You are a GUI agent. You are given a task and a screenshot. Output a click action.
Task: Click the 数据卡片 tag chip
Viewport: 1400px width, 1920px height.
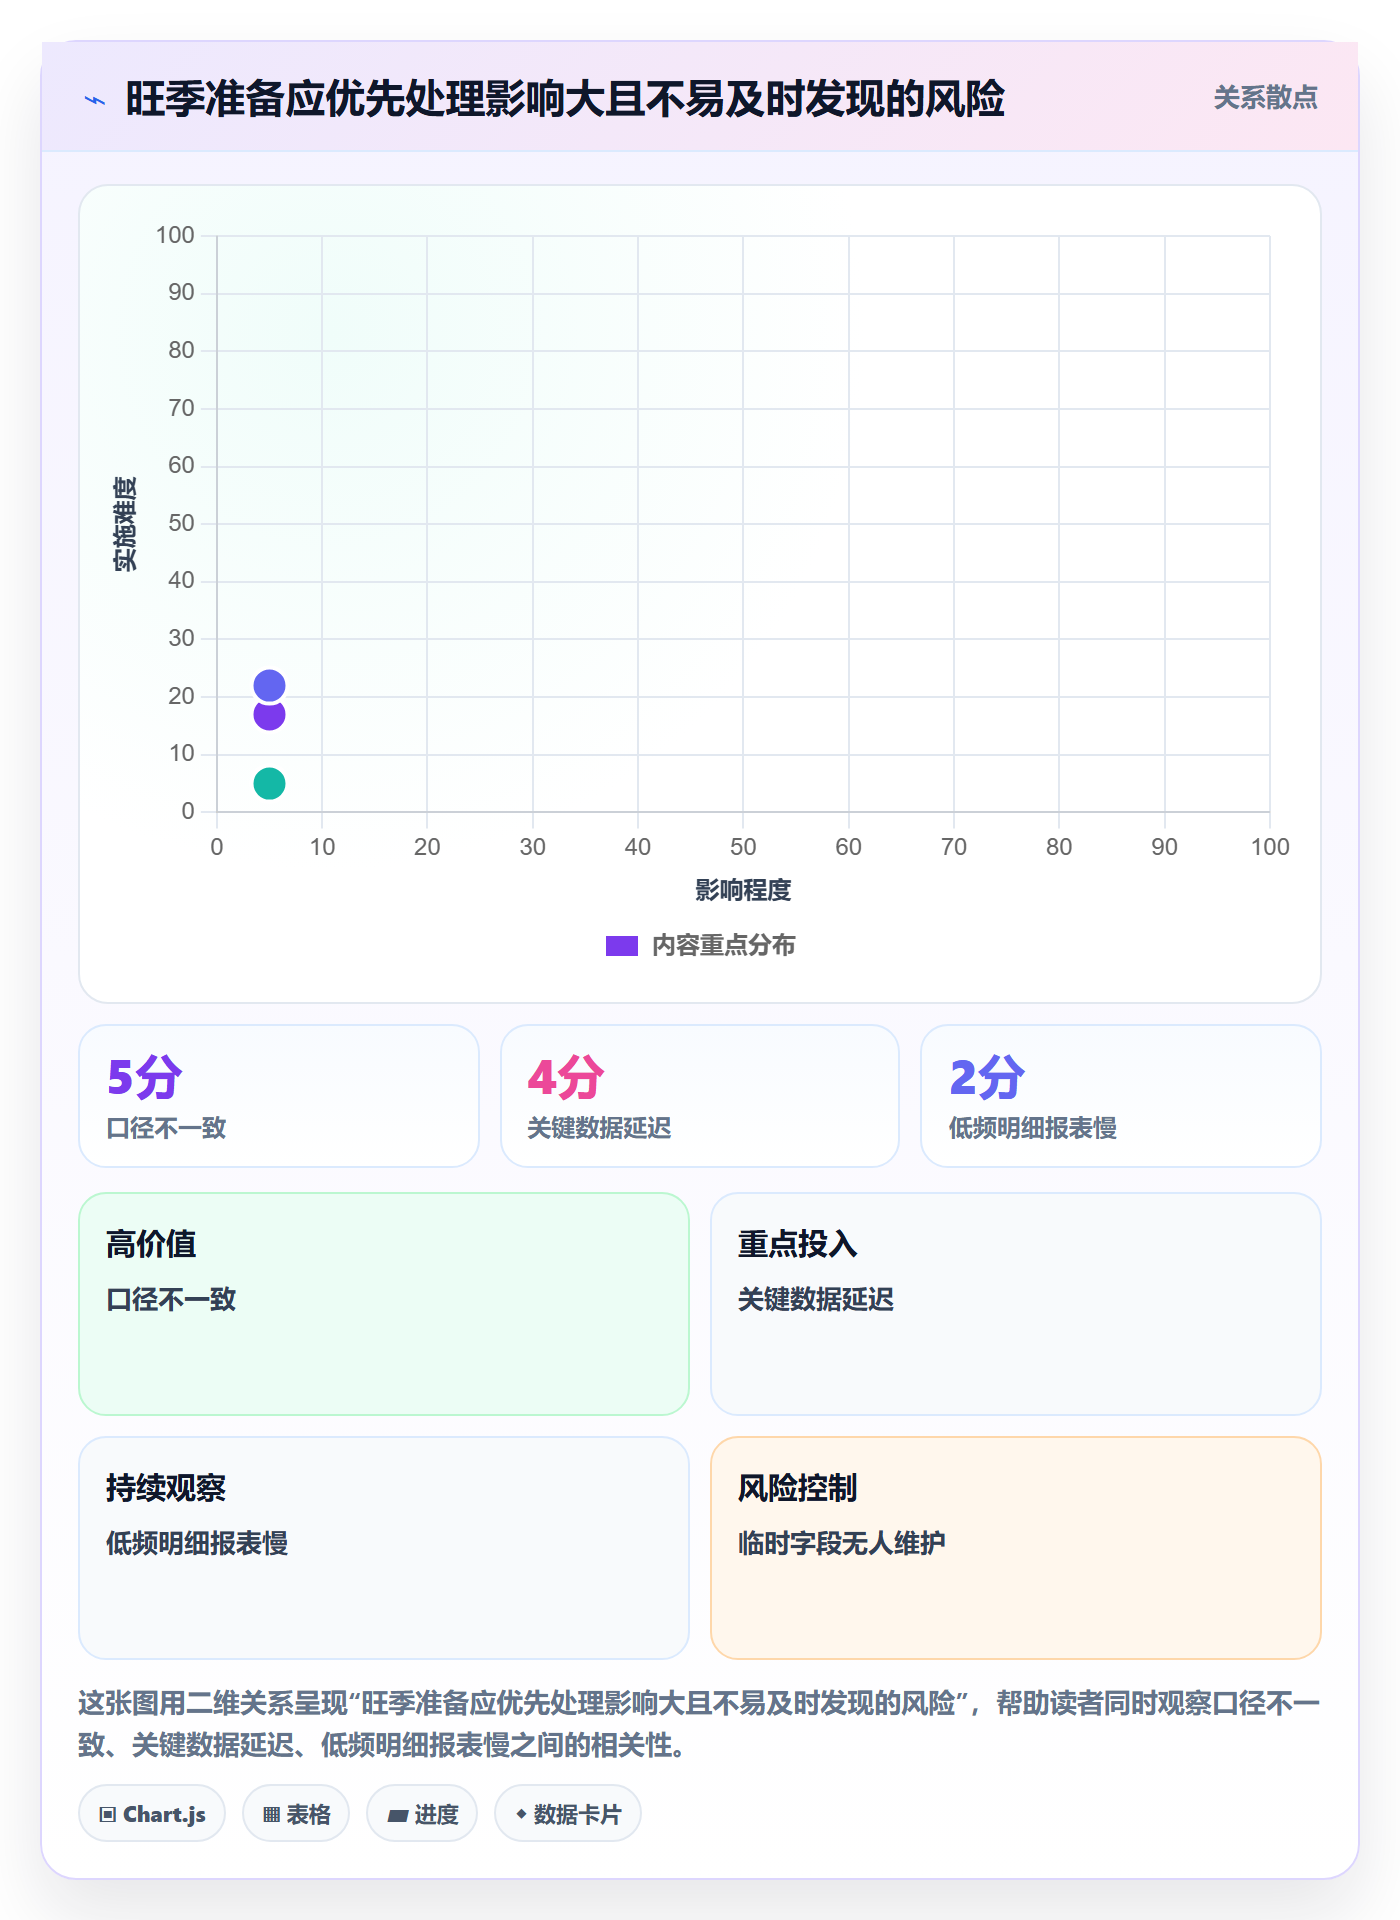point(568,1813)
